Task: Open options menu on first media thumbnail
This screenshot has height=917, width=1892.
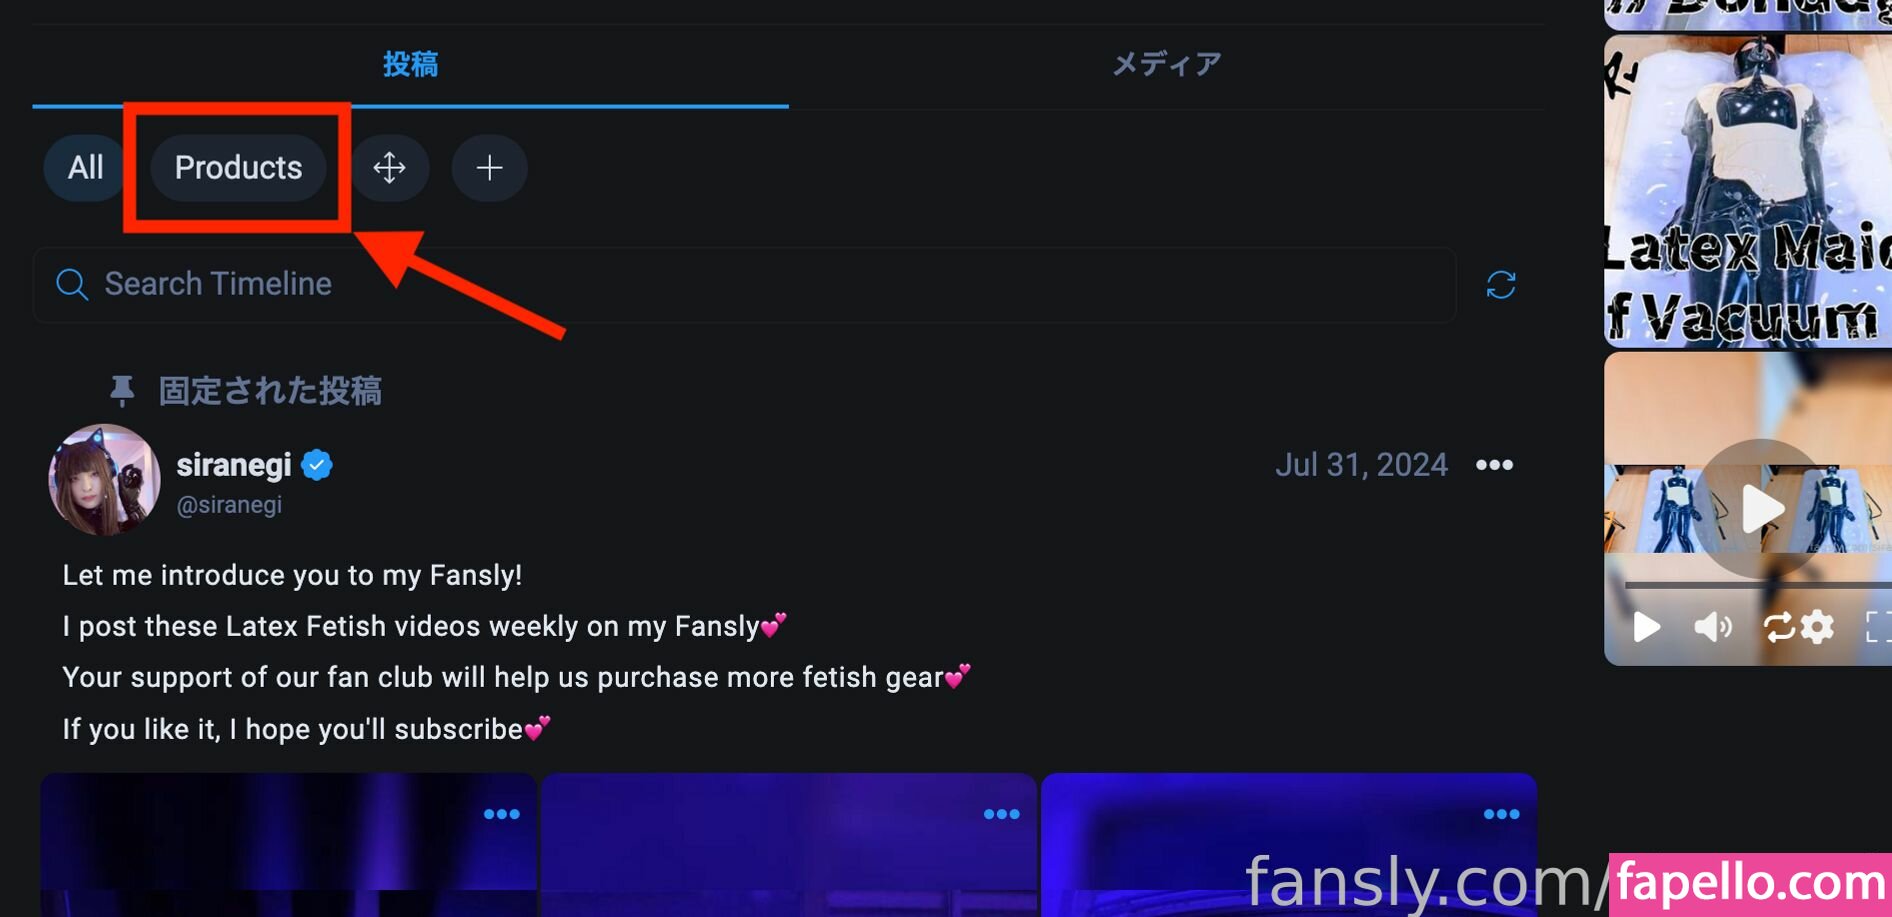Action: (x=502, y=814)
